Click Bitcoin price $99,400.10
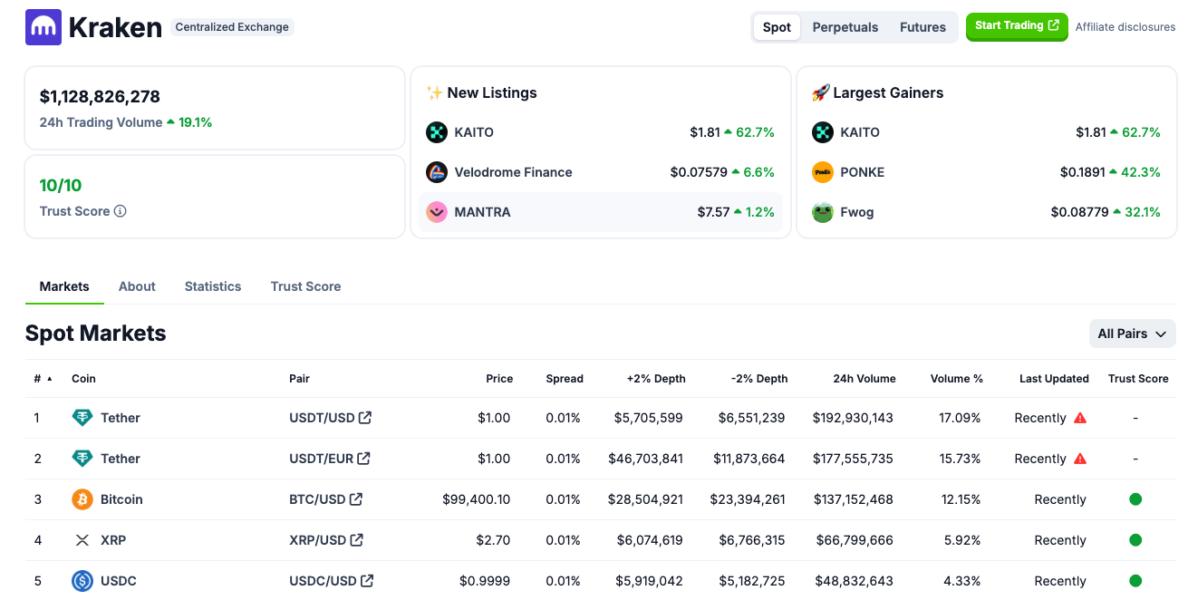Image resolution: width=1188 pixels, height=600 pixels. coord(477,499)
